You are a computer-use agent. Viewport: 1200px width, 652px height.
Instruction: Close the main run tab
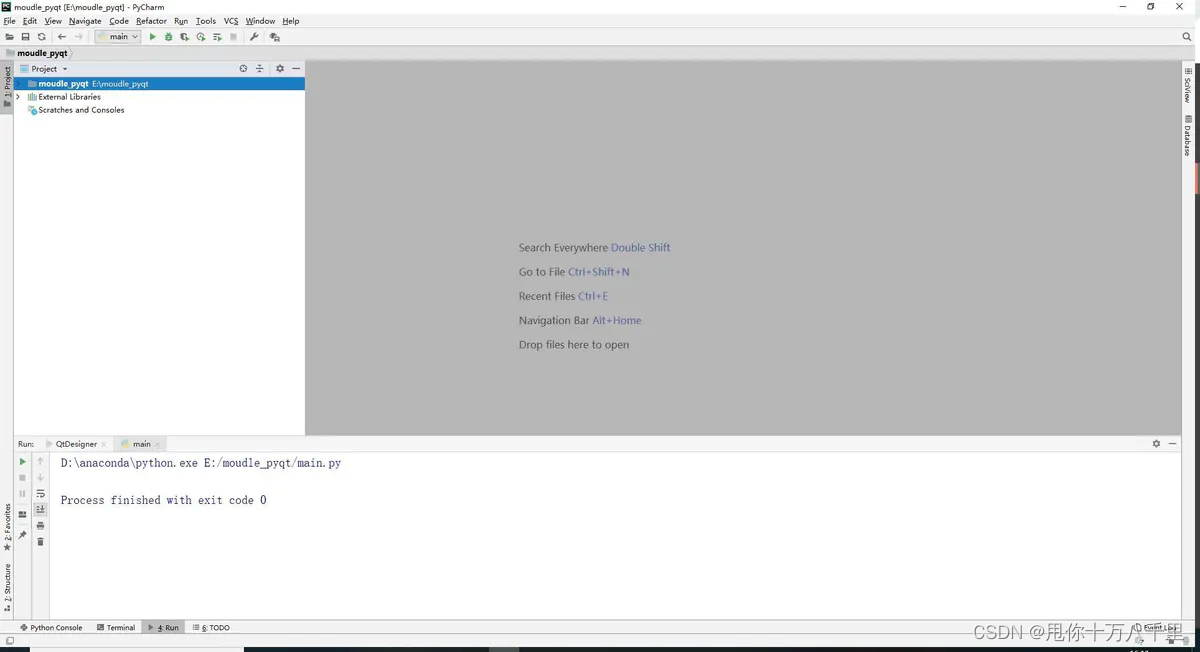click(158, 444)
